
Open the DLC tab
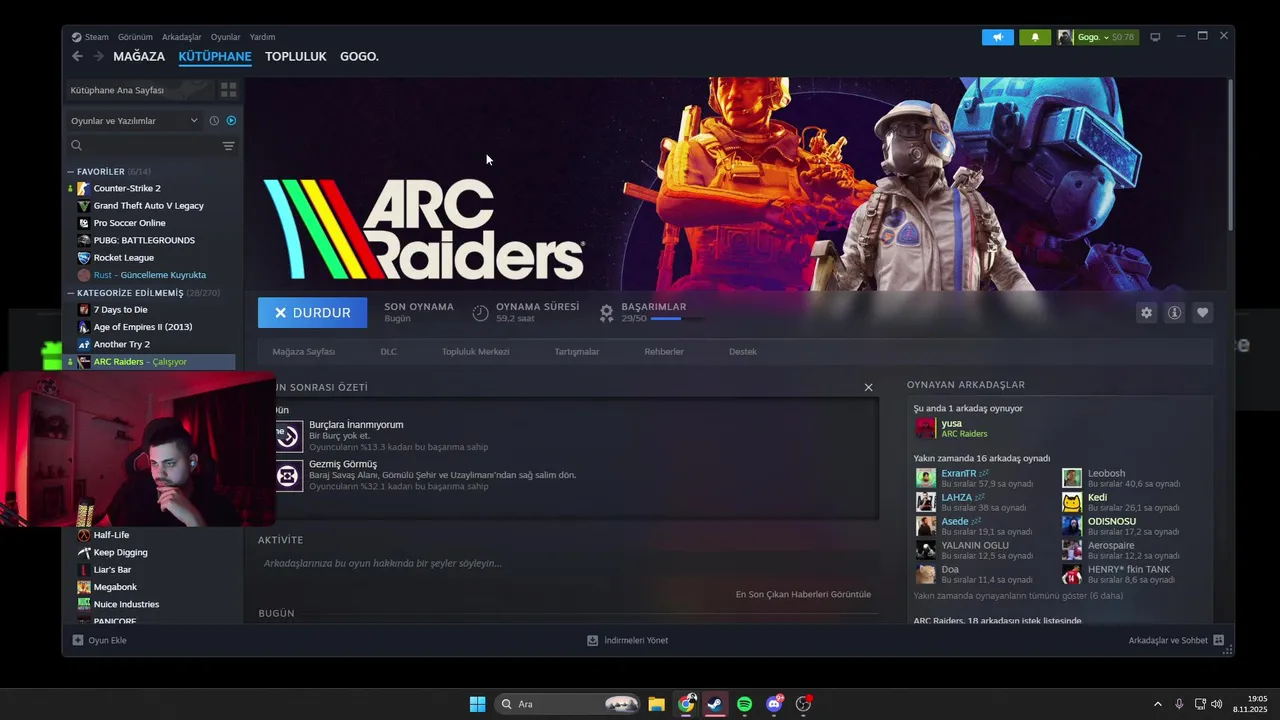(389, 352)
